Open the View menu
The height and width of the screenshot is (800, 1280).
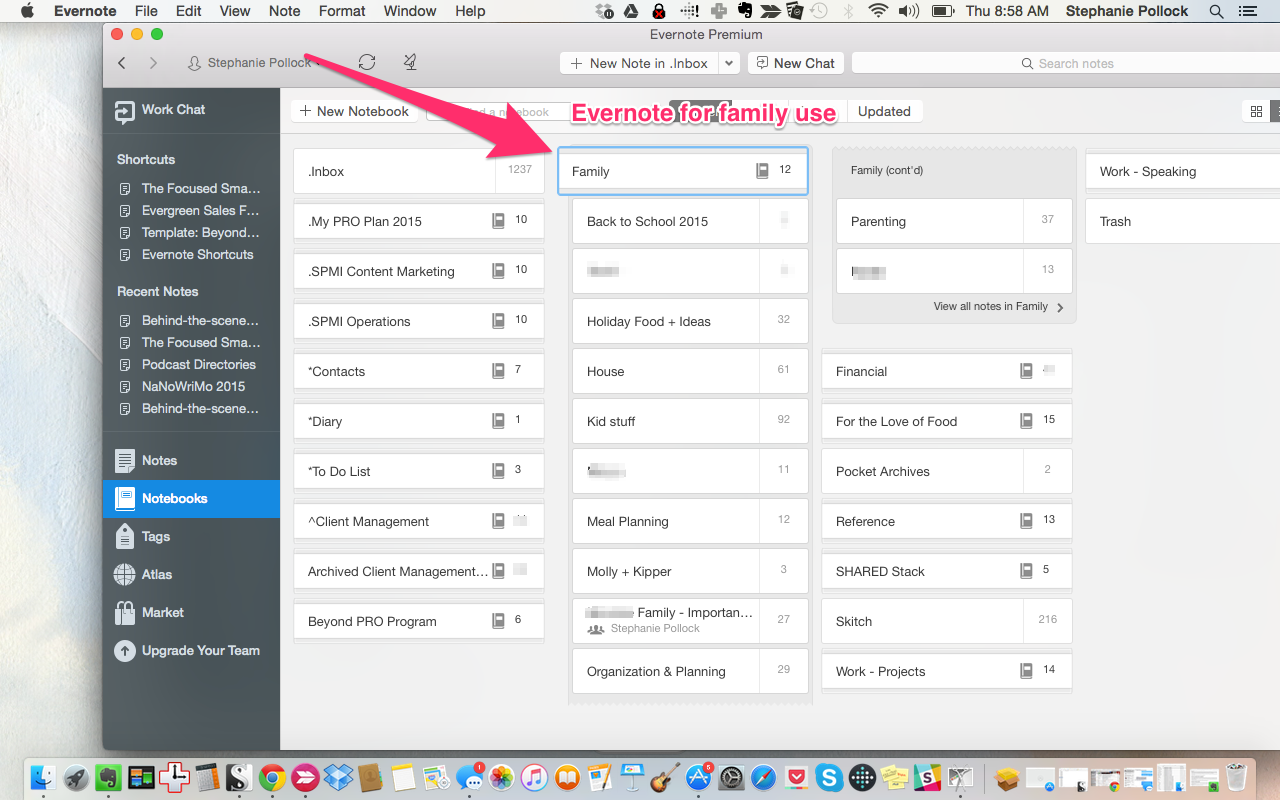(235, 11)
